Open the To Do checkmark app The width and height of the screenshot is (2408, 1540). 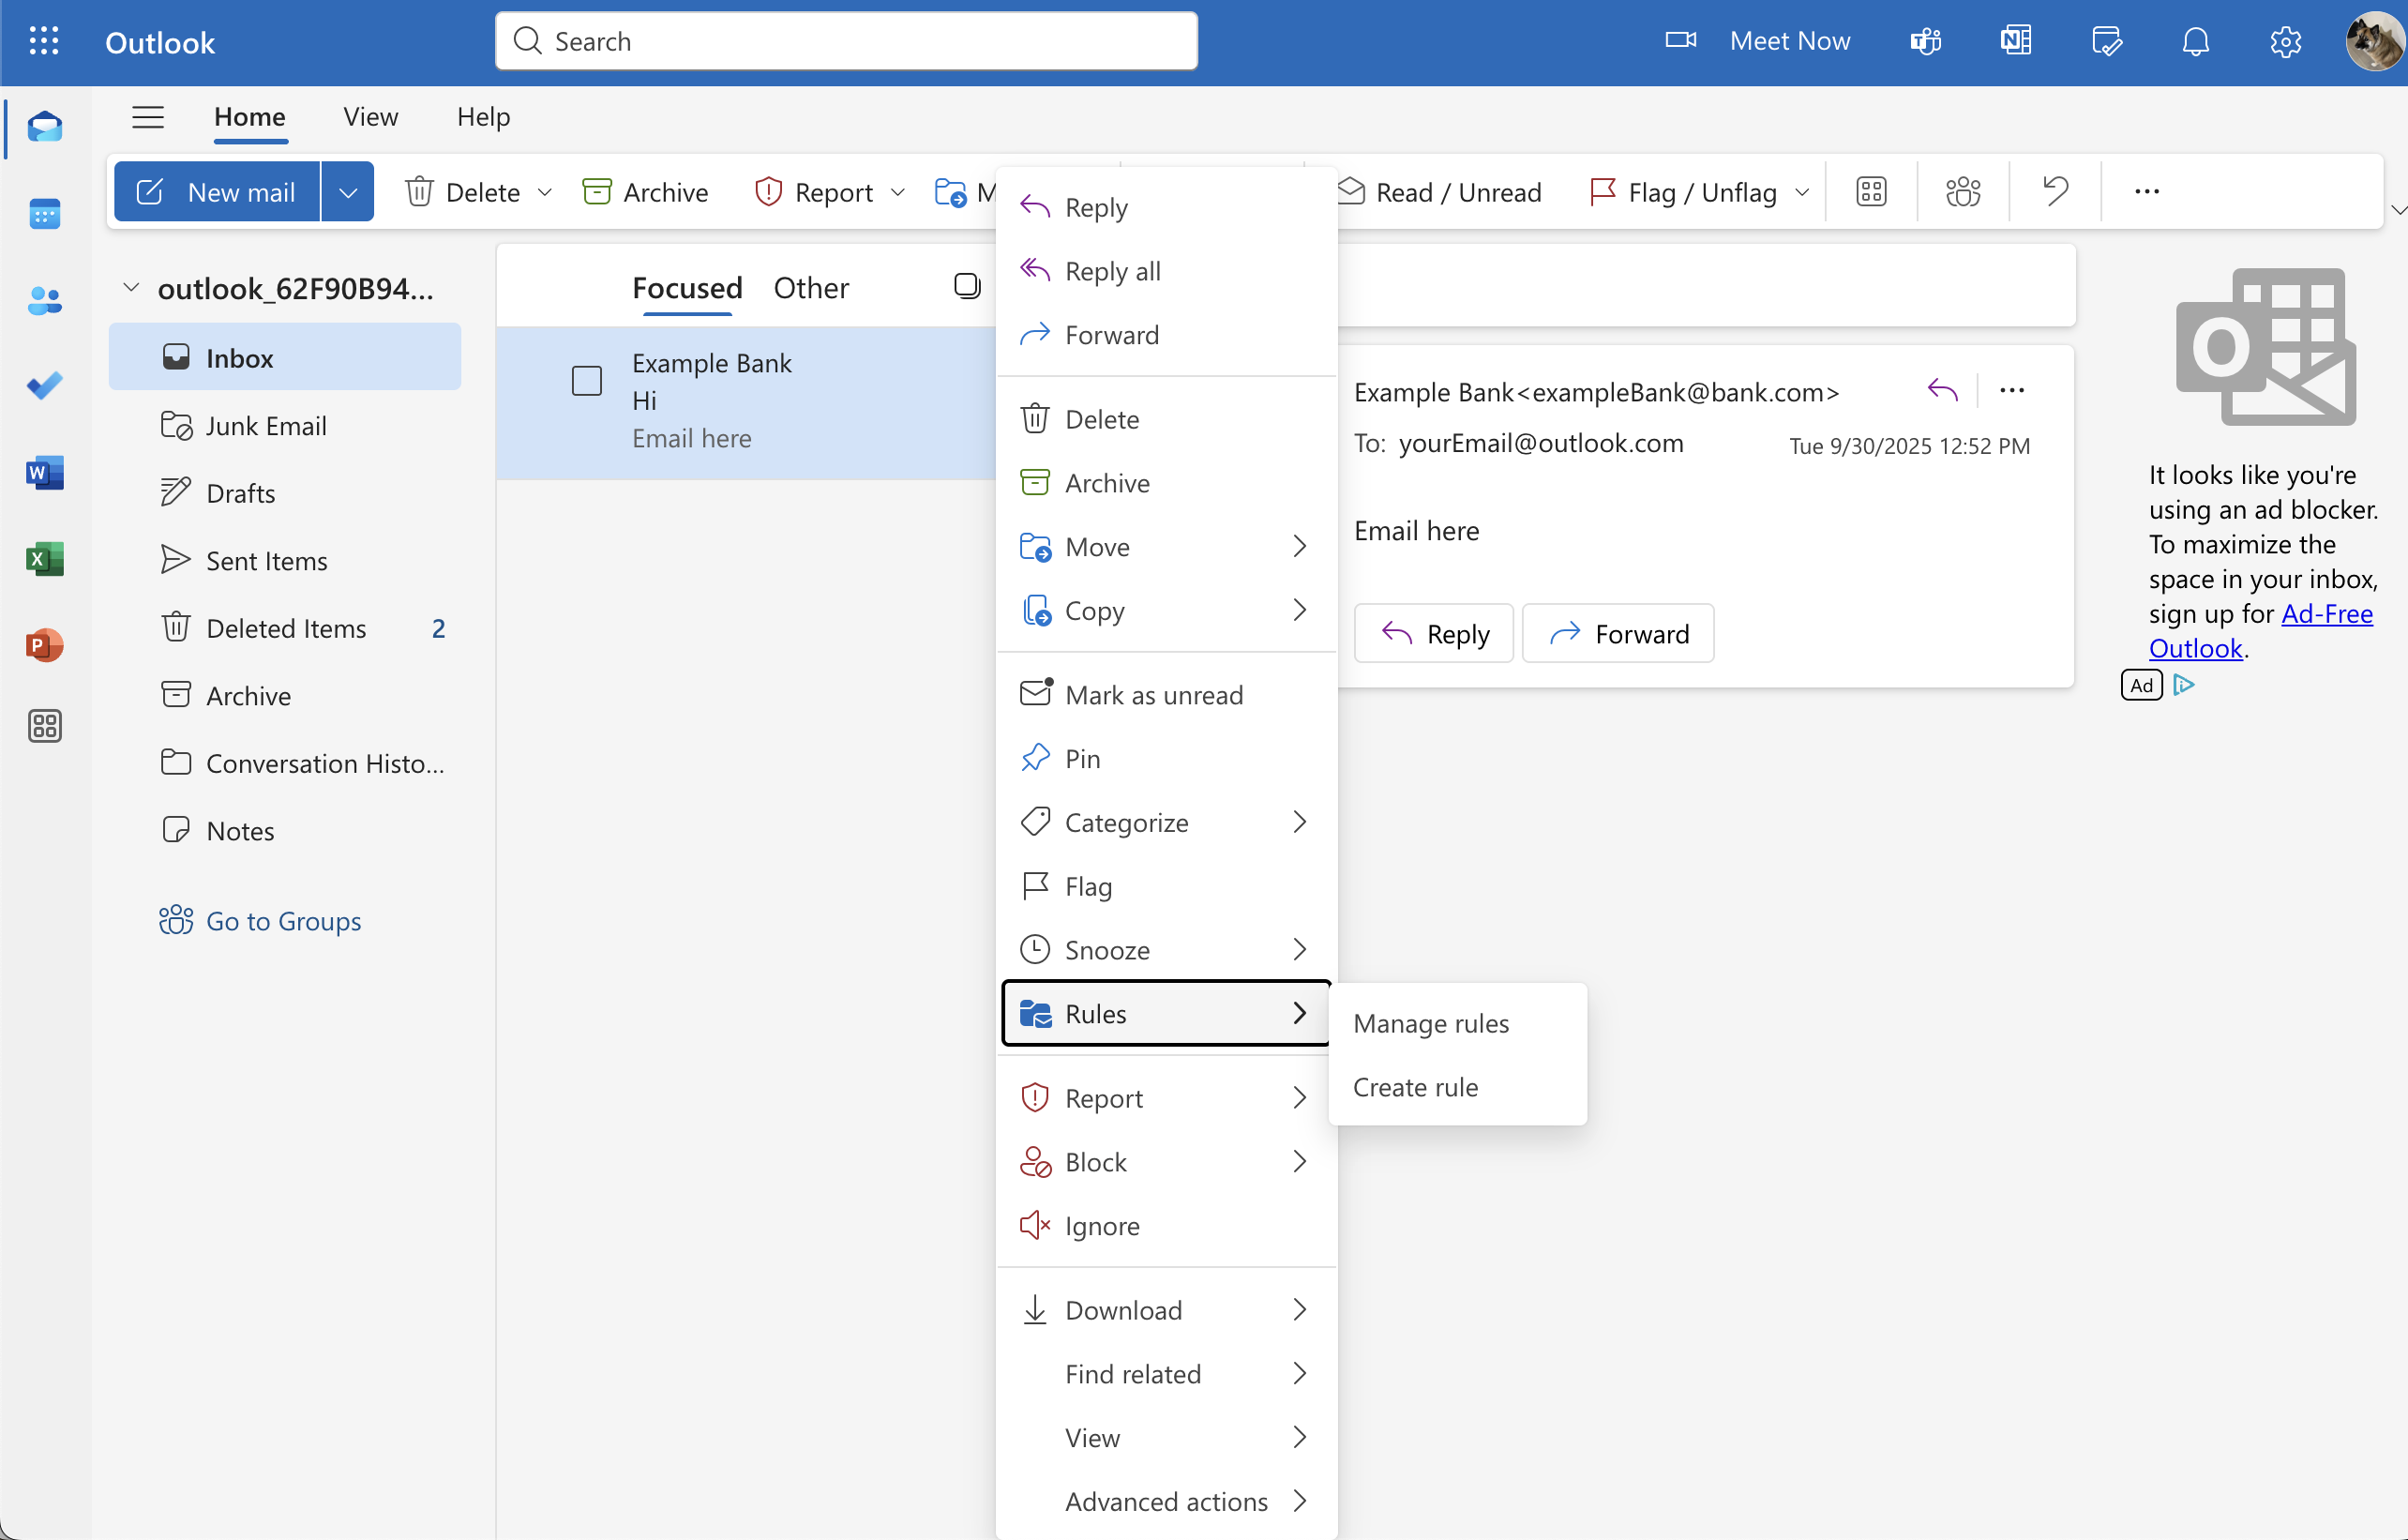pyautogui.click(x=44, y=386)
